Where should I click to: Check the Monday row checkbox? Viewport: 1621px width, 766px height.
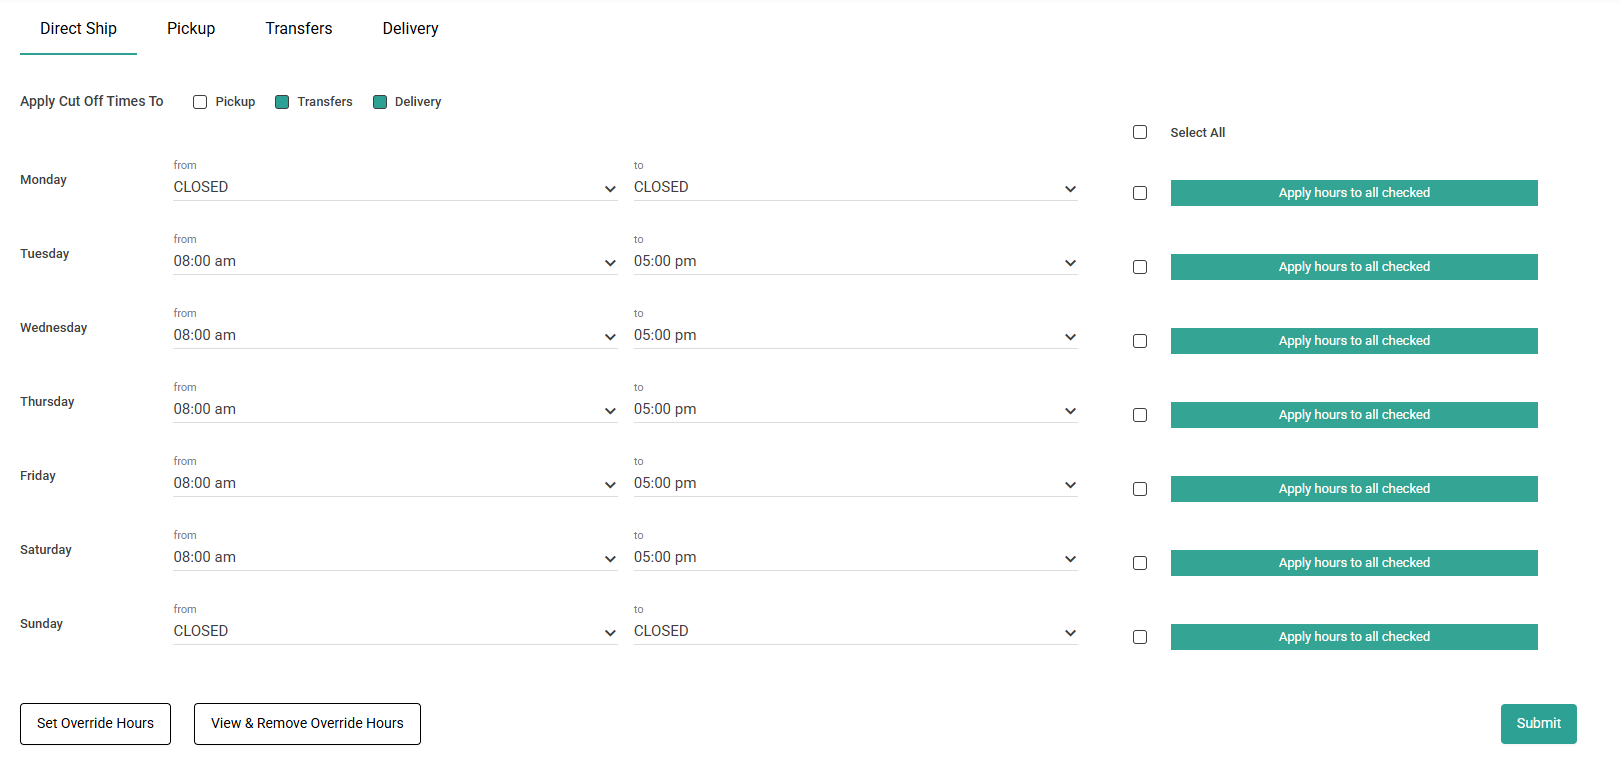tap(1140, 193)
